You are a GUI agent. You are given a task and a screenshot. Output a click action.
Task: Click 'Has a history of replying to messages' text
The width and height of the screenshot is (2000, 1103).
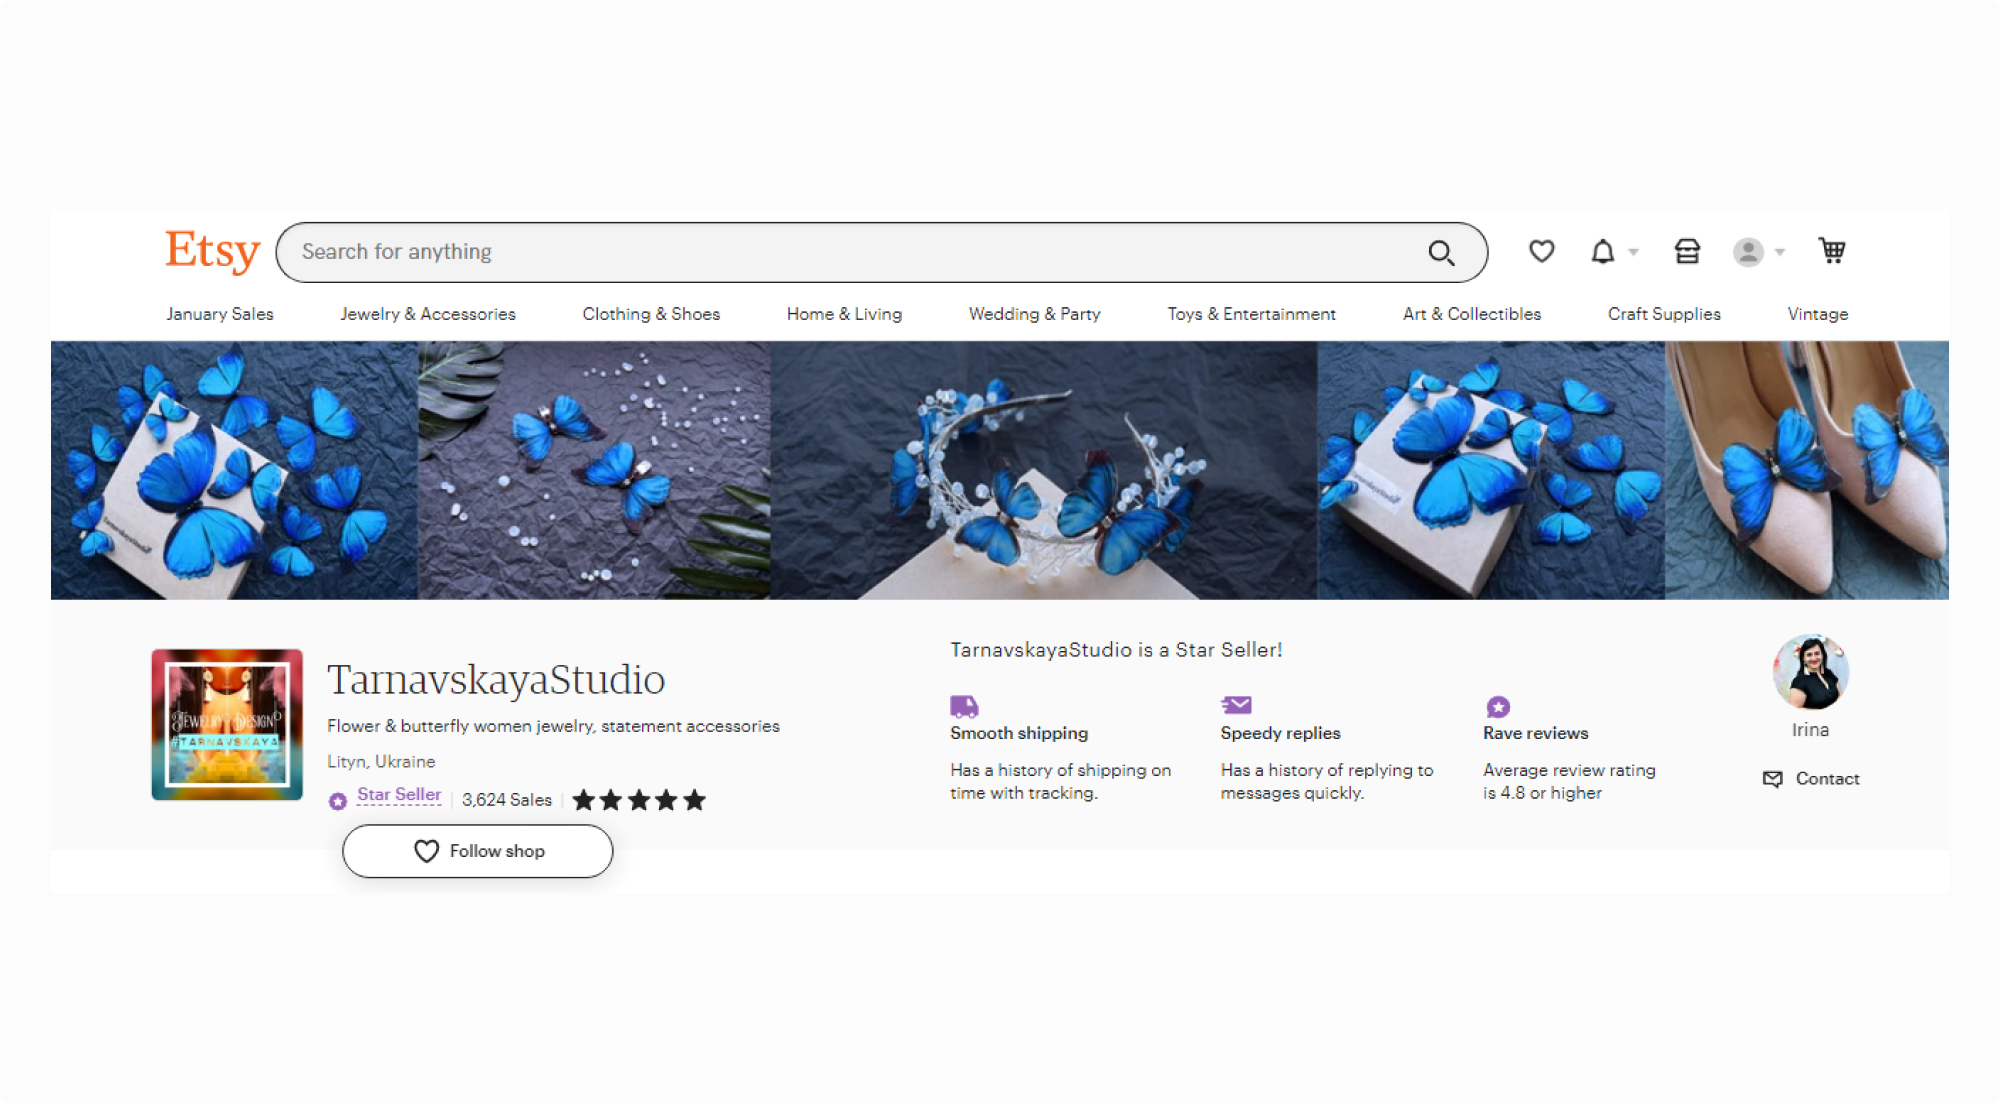(1326, 781)
